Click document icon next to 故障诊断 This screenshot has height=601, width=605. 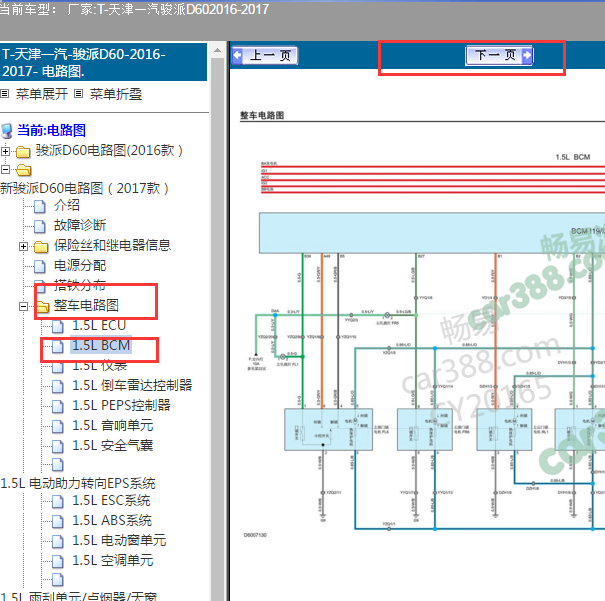(39, 226)
